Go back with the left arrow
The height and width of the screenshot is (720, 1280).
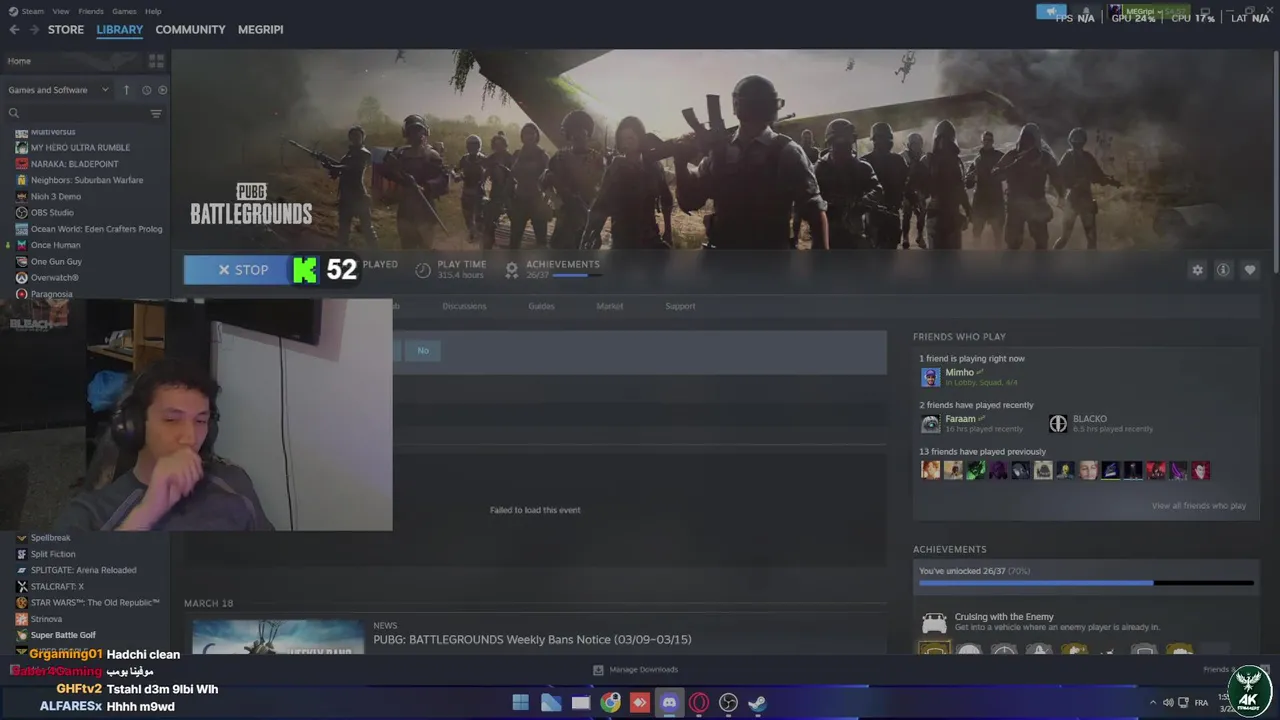pyautogui.click(x=14, y=30)
